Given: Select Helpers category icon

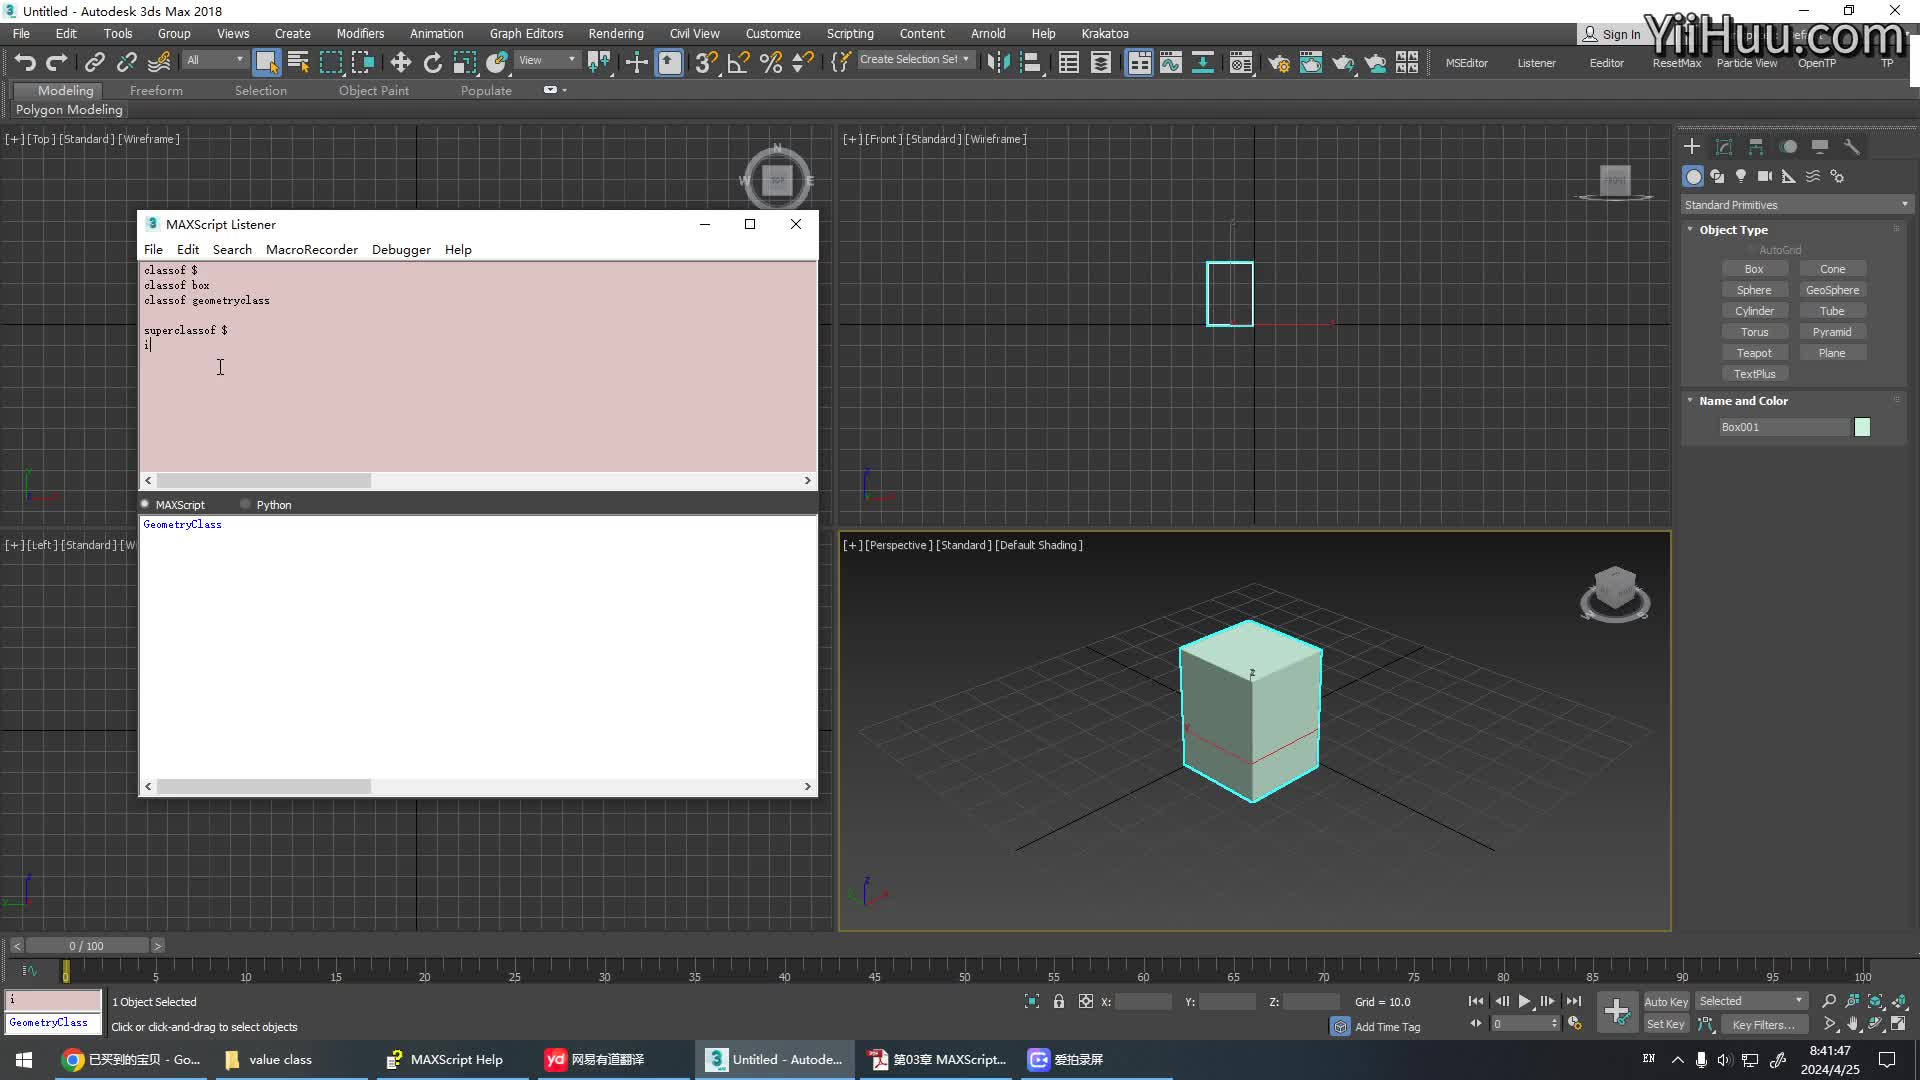Looking at the screenshot, I should pos(1789,176).
